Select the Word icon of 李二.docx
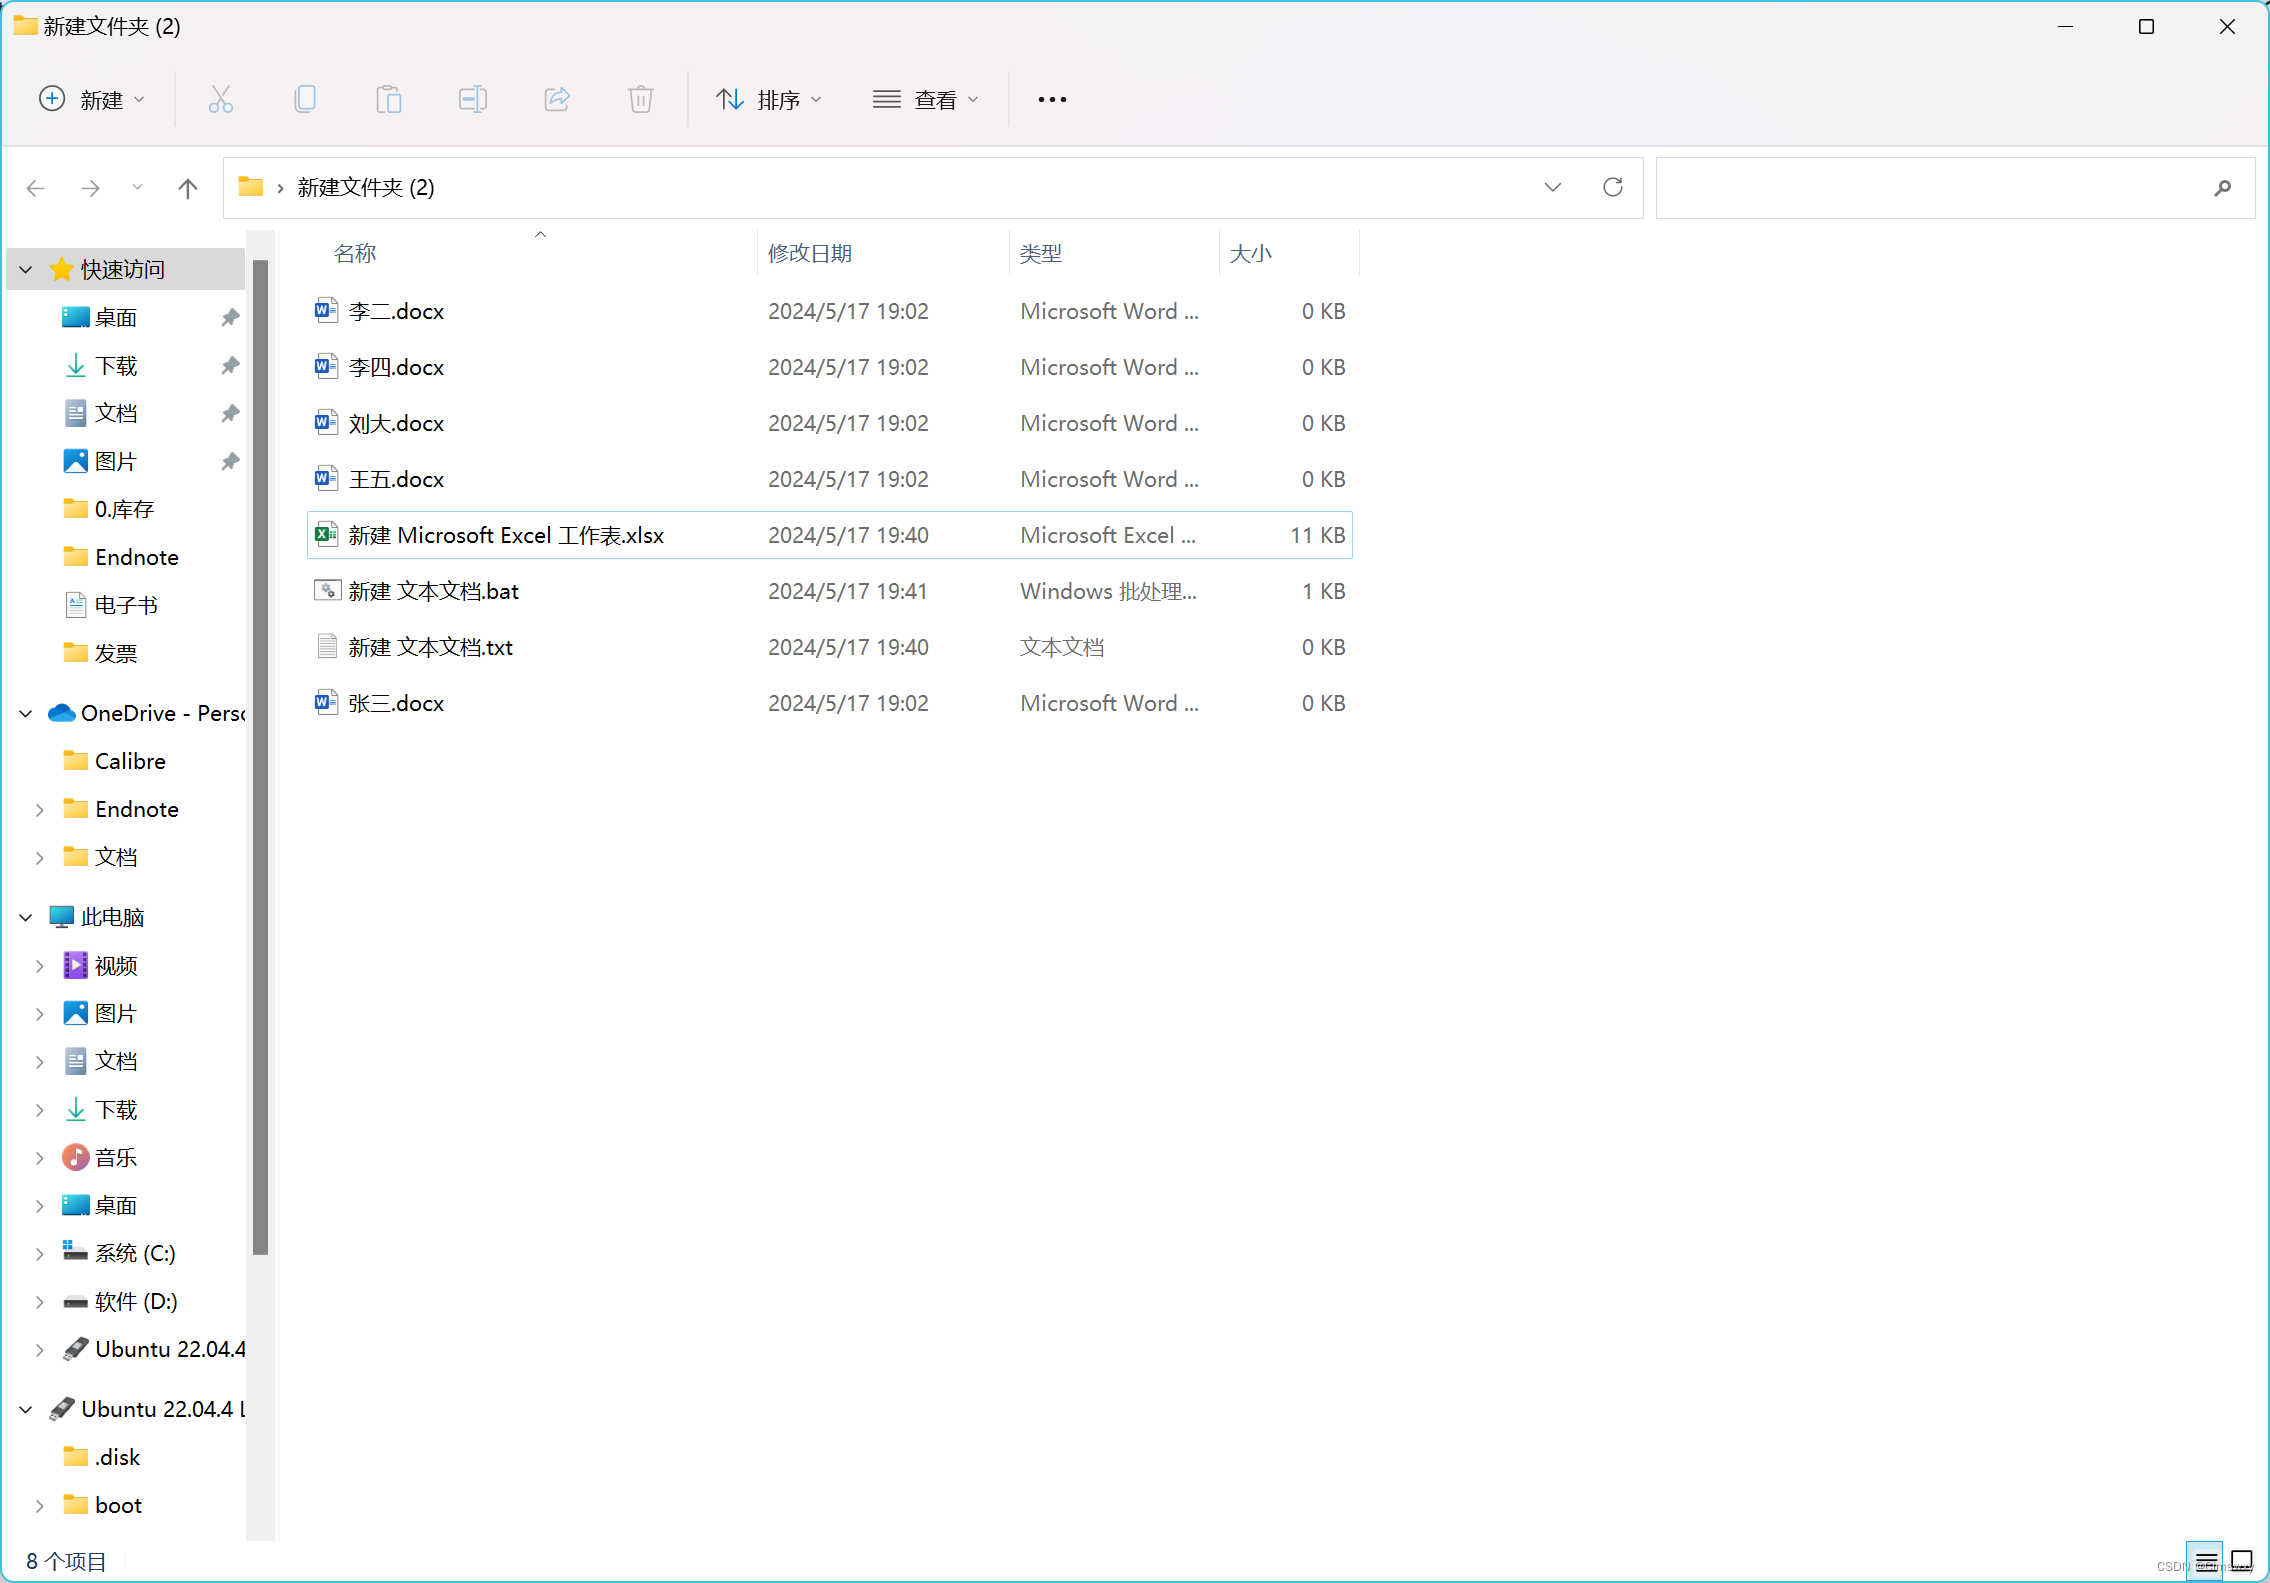The image size is (2270, 1583). 326,310
